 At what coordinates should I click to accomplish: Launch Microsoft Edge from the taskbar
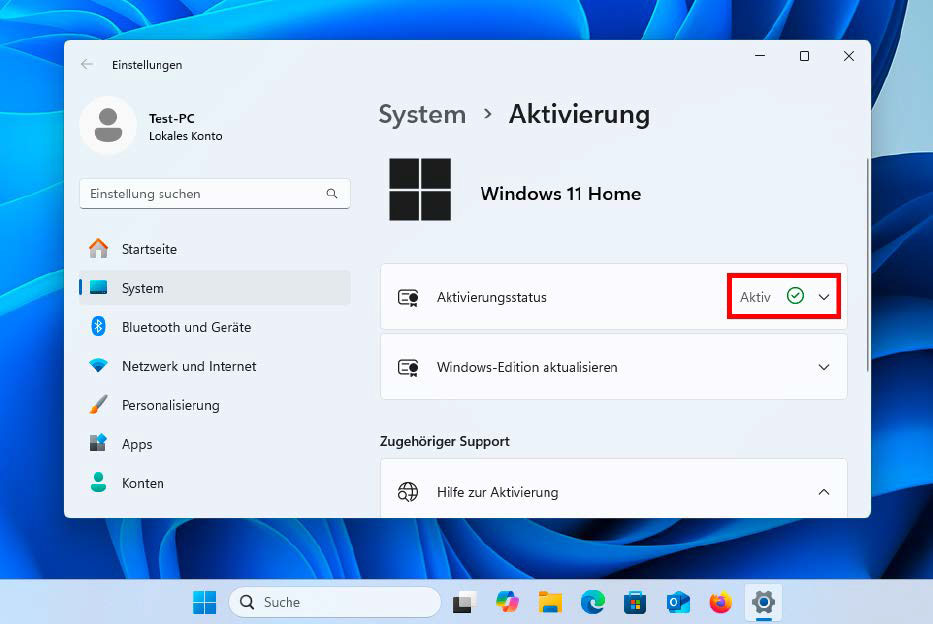(593, 603)
